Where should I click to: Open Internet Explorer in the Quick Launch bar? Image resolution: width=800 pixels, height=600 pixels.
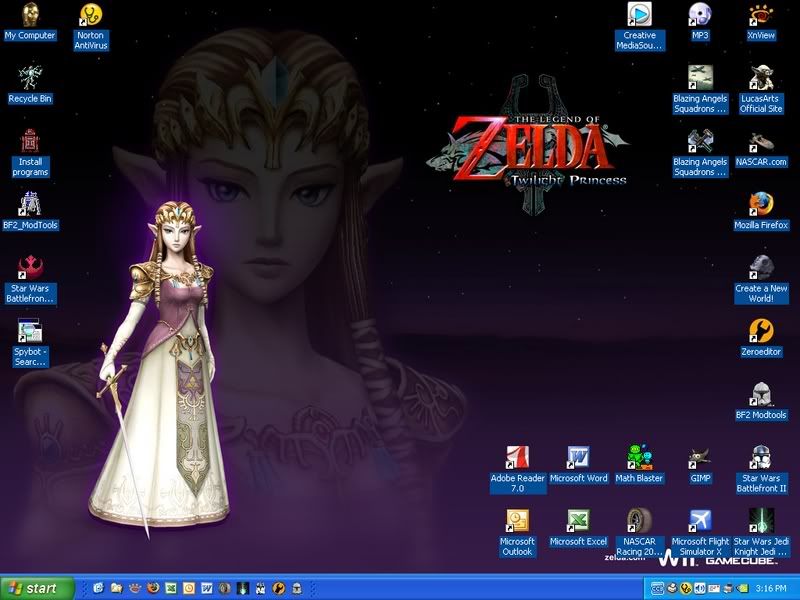[98, 588]
